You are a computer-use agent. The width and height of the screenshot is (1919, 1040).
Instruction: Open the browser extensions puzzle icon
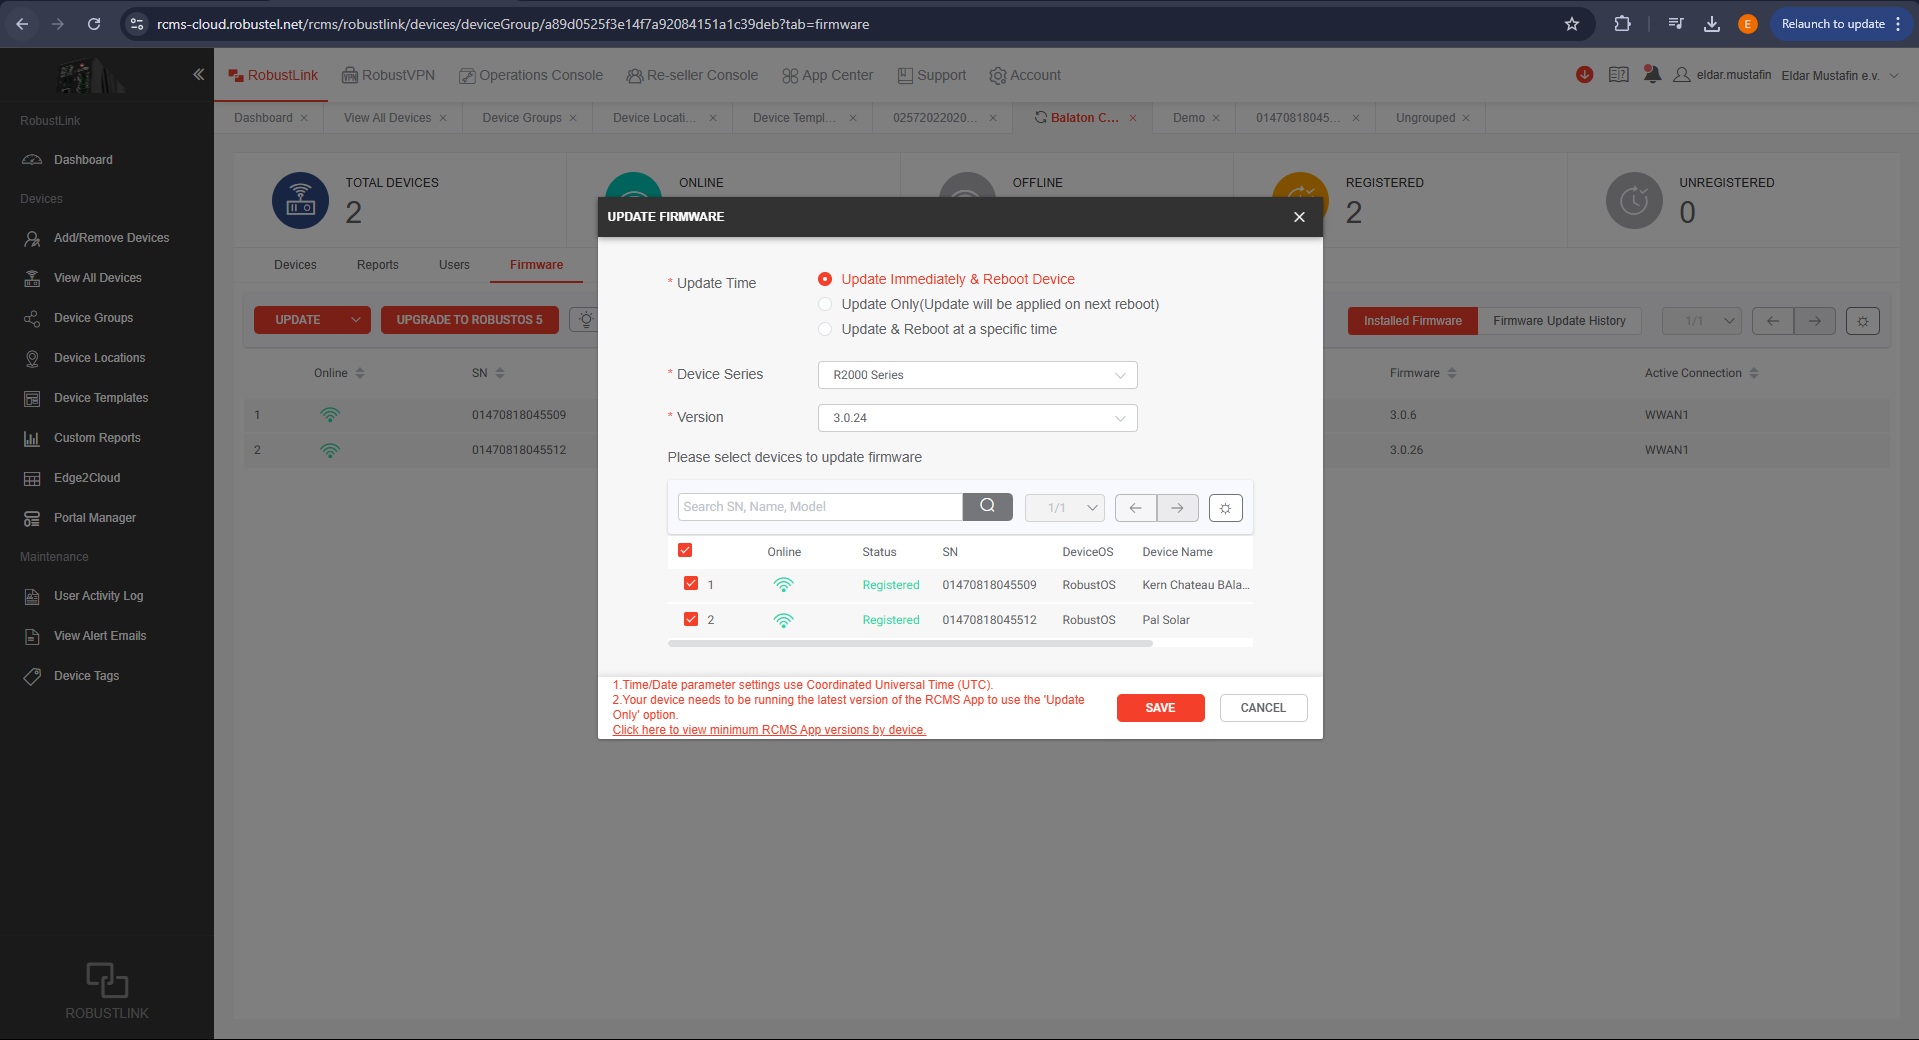point(1622,24)
